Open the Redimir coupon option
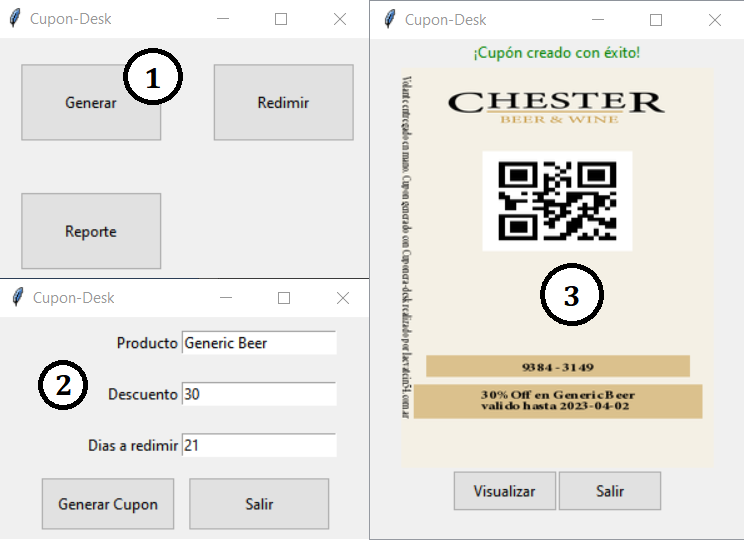The height and width of the screenshot is (540, 744). coord(283,103)
